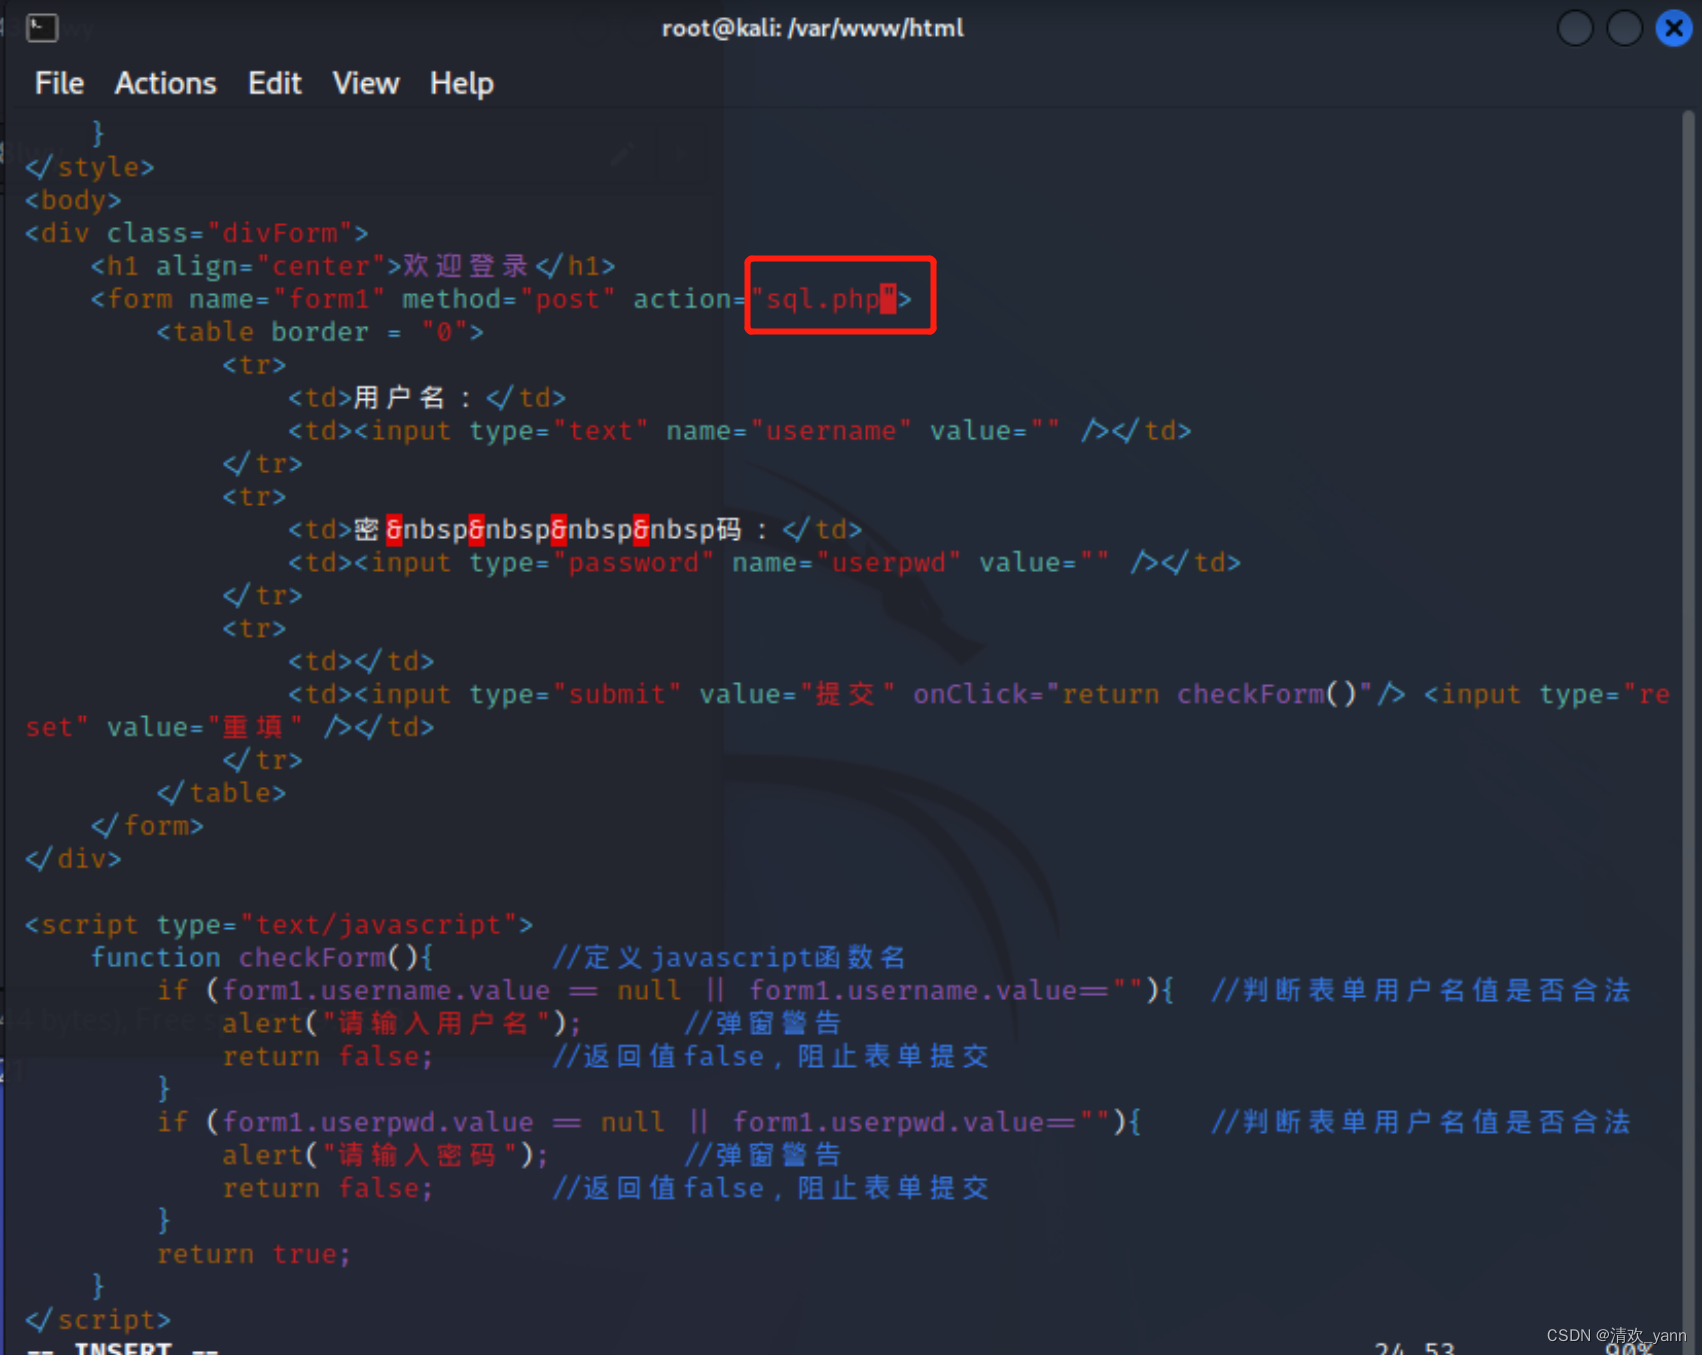The height and width of the screenshot is (1355, 1702).
Task: Click the 用户名 table cell line
Action: (x=427, y=398)
